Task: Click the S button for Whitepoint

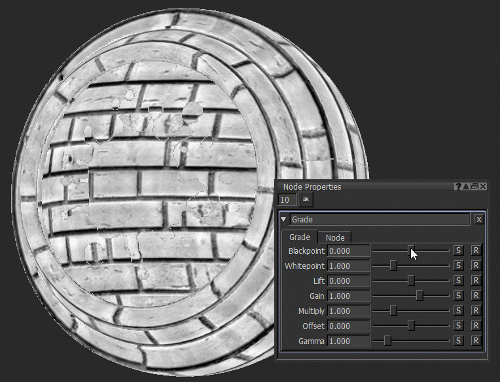Action: click(458, 265)
